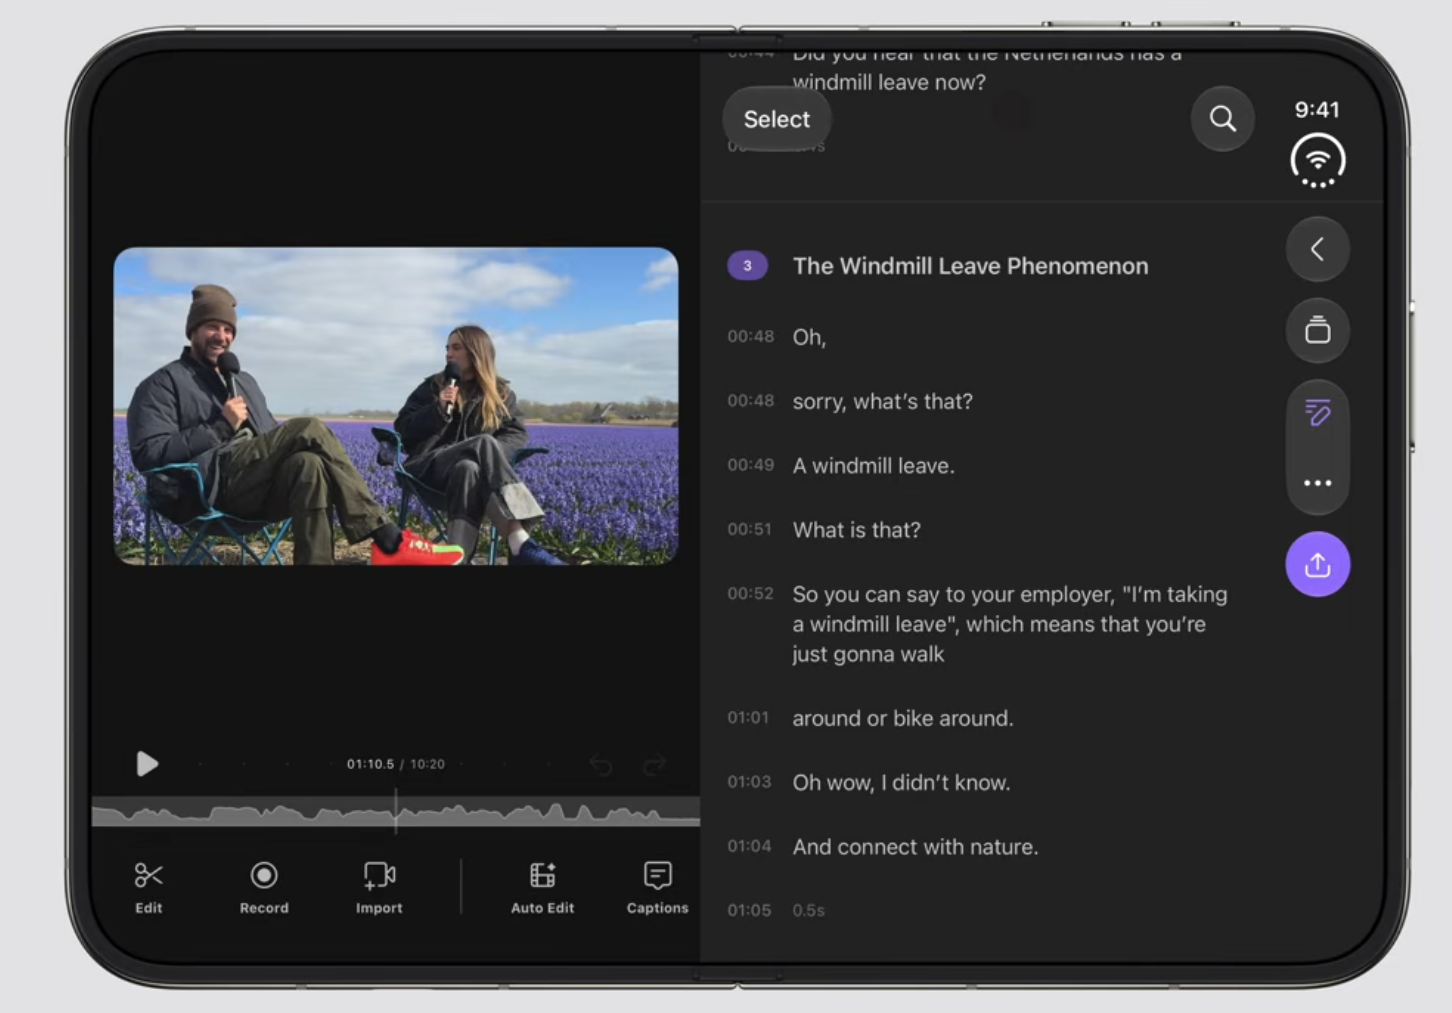The height and width of the screenshot is (1013, 1452).
Task: Search the transcript with magnifier icon
Action: (x=1222, y=119)
